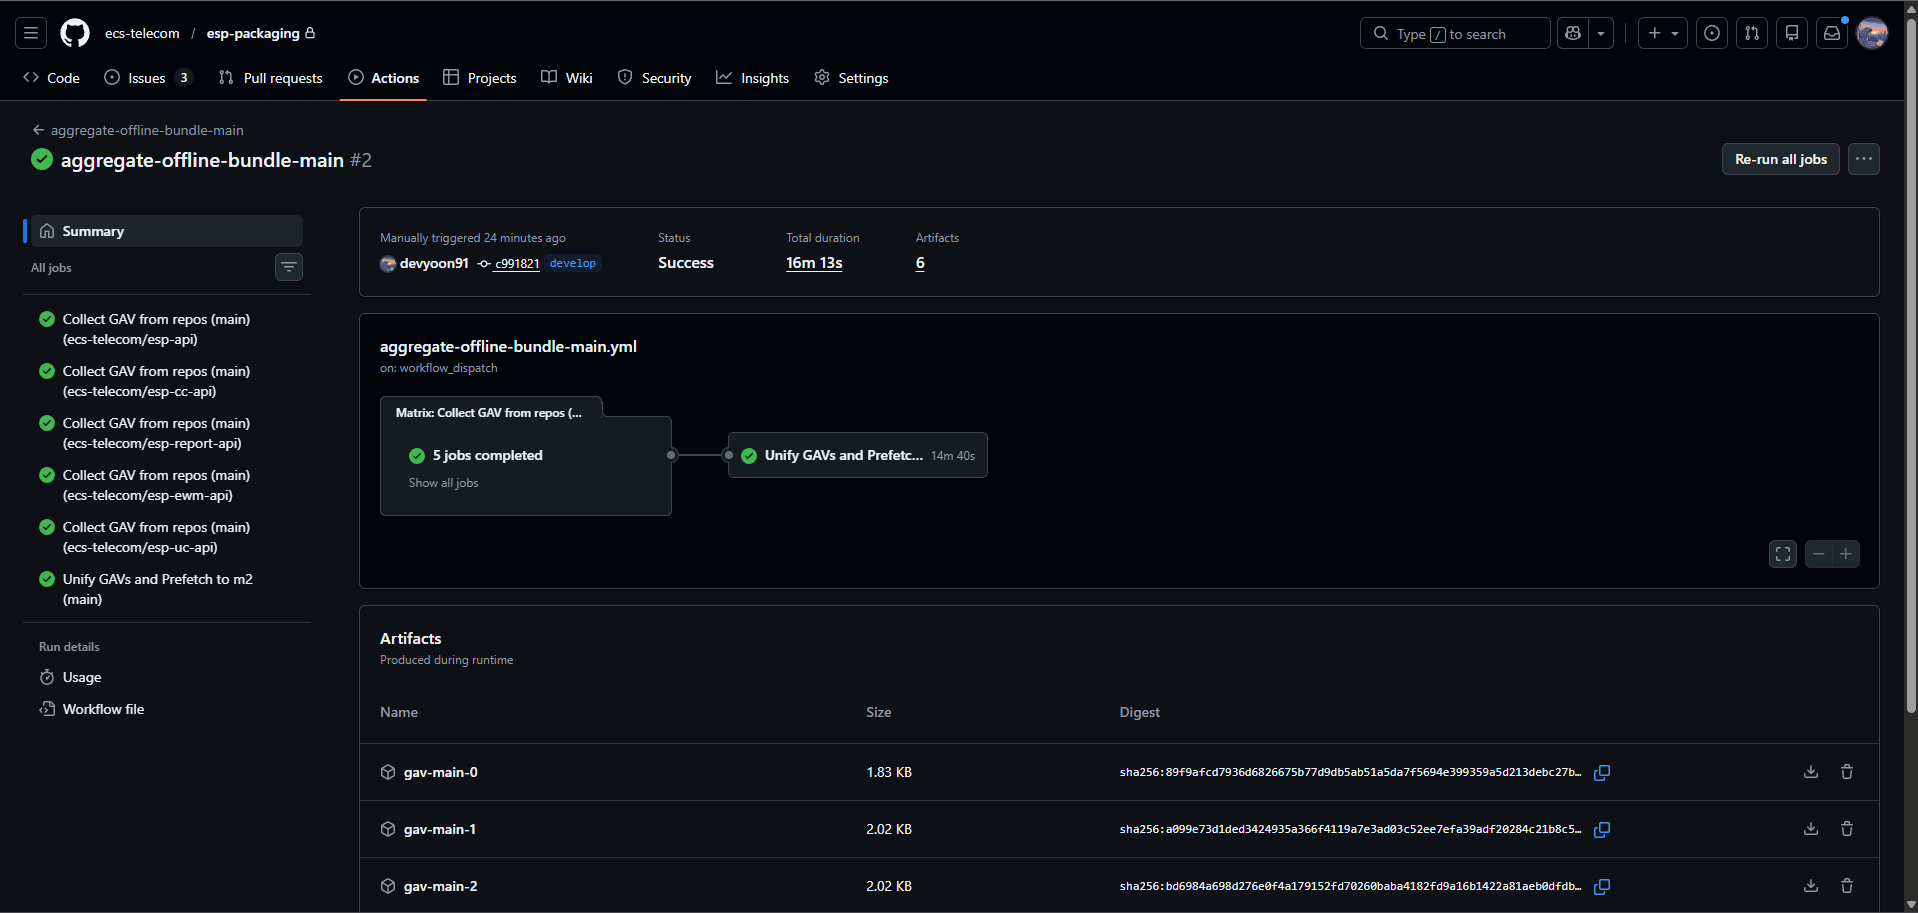Delete the gav-main-2 artifact
The image size is (1918, 913).
[1847, 886]
